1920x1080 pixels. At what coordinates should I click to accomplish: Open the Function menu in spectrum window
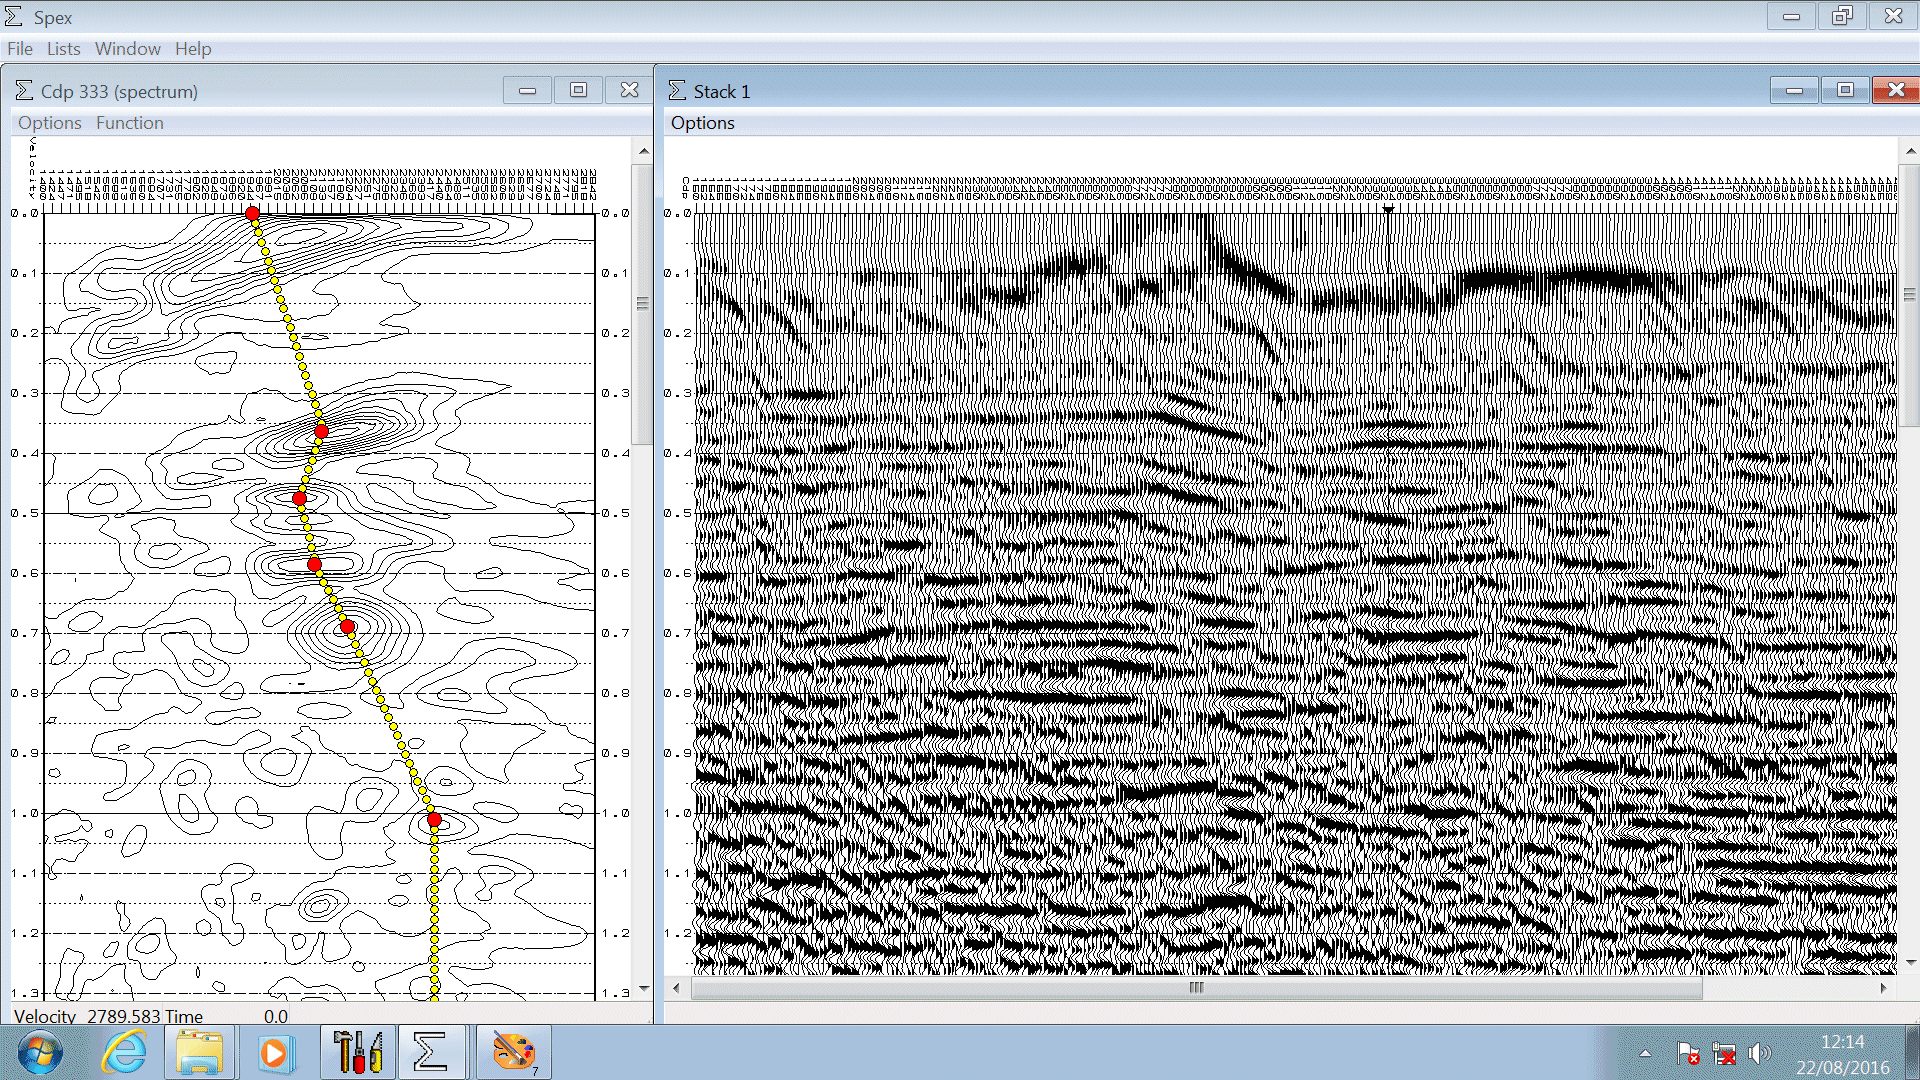tap(129, 123)
